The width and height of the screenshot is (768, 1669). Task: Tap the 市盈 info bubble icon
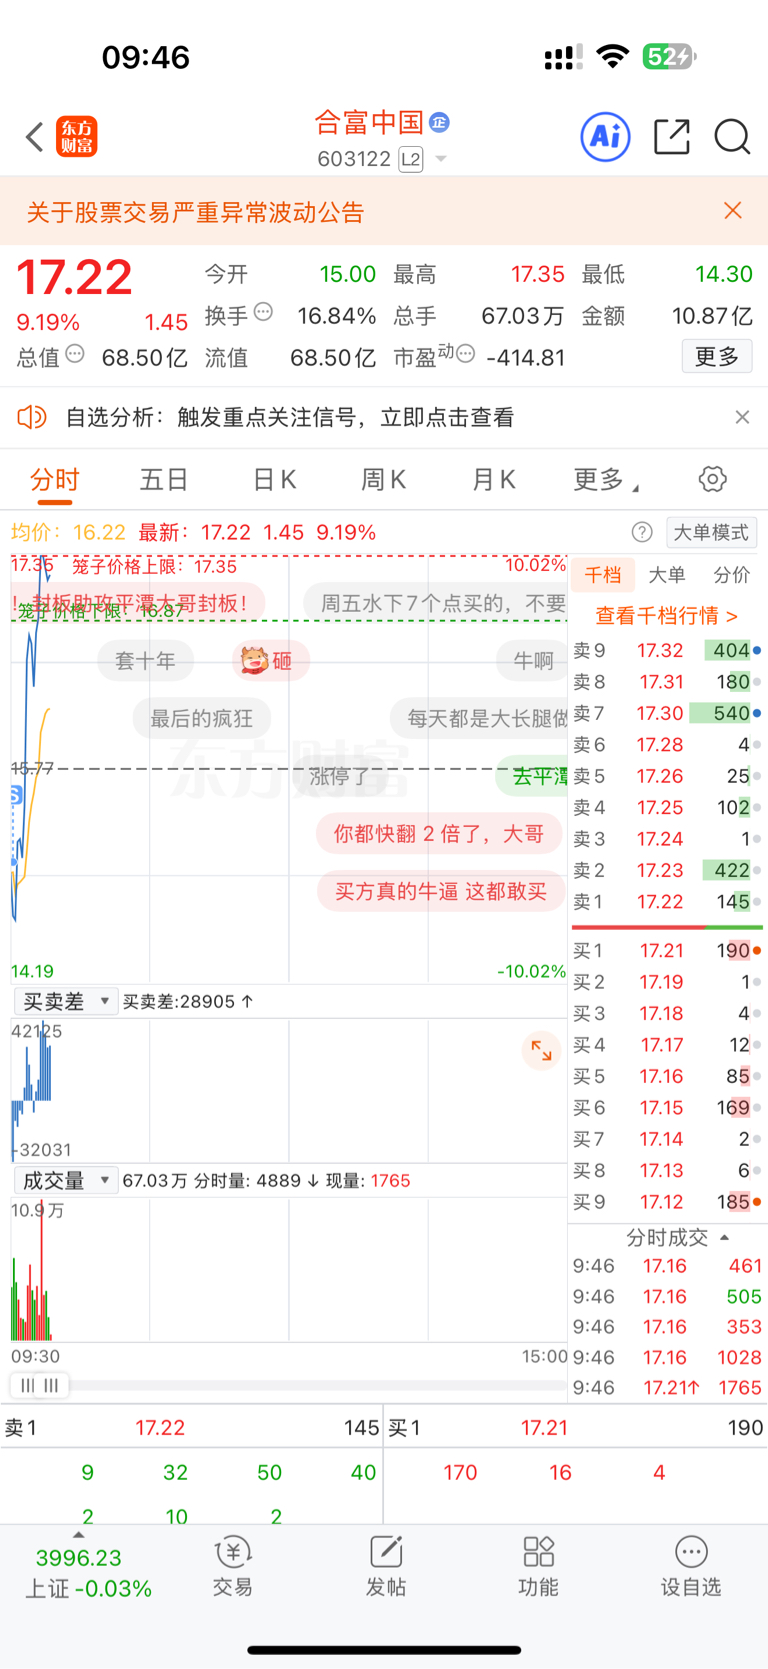pyautogui.click(x=465, y=354)
